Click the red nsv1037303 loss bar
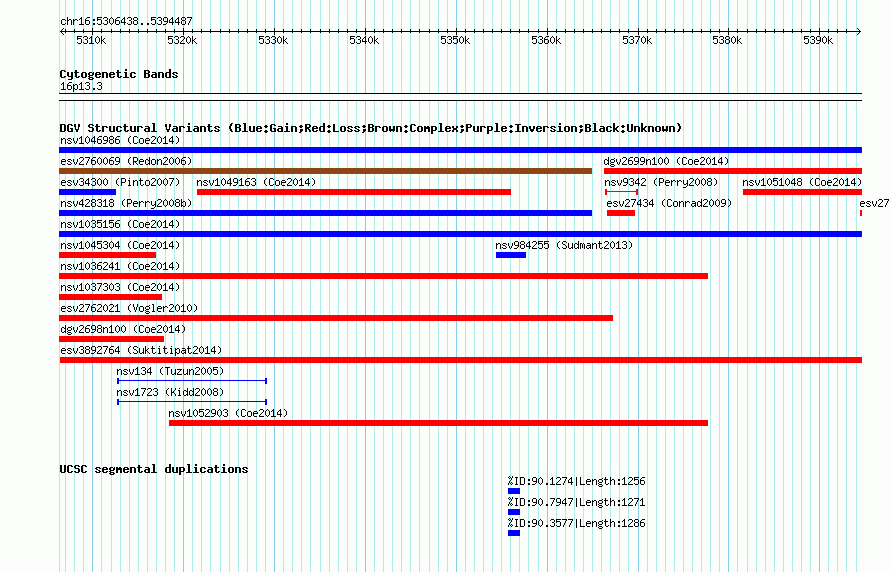Viewport: 890px width, 572px height. pyautogui.click(x=110, y=297)
